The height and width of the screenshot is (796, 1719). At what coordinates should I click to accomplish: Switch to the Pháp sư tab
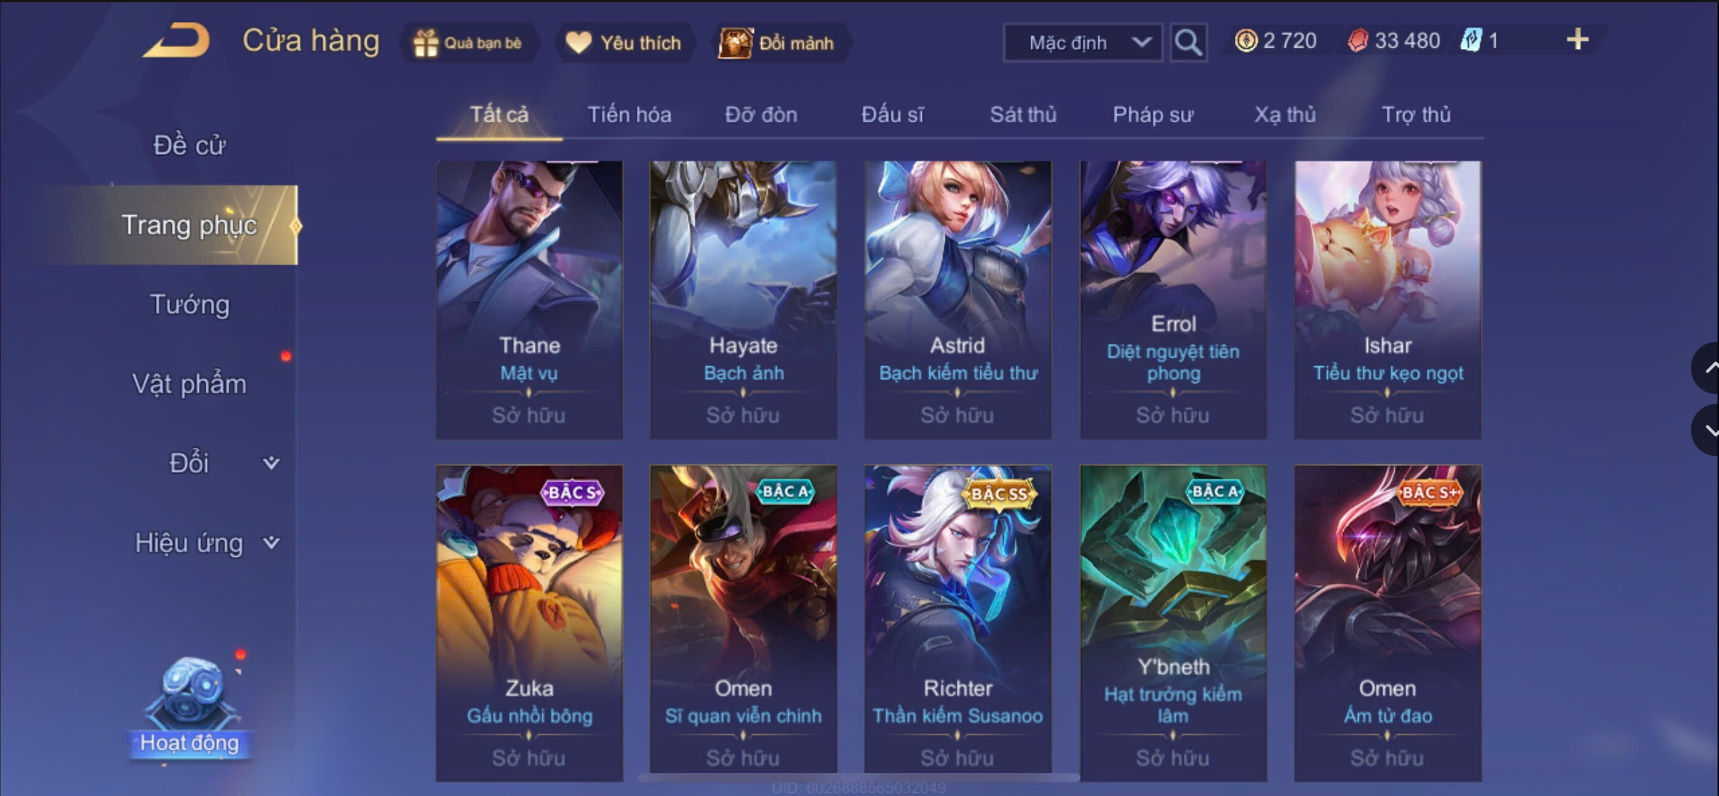1153,115
